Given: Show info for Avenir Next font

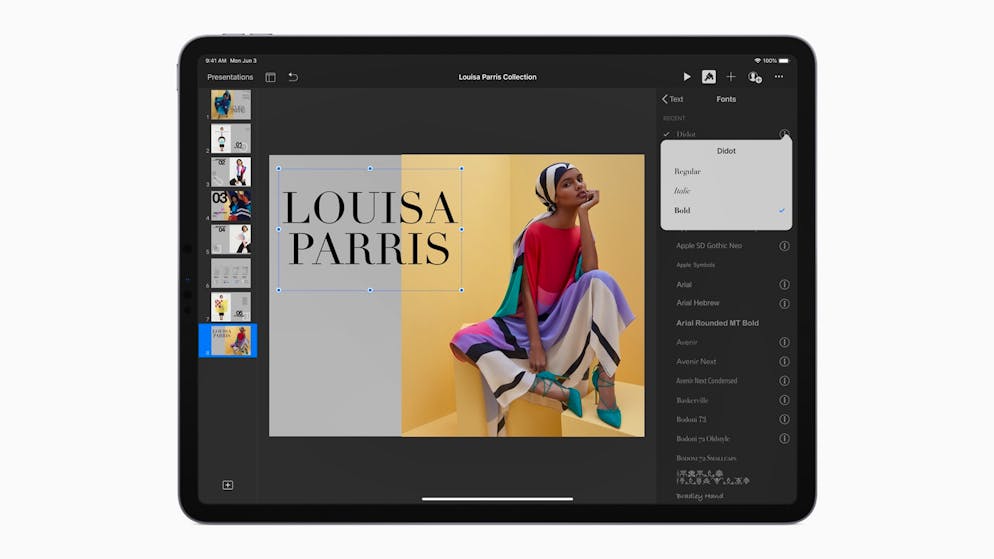Looking at the screenshot, I should 784,361.
